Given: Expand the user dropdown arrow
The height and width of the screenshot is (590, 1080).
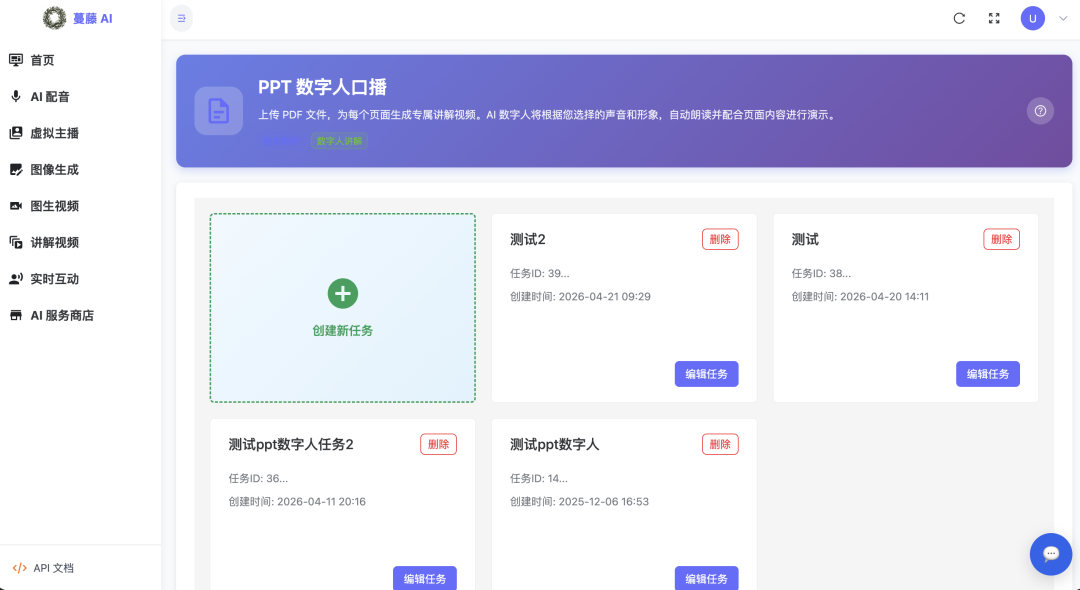Looking at the screenshot, I should click(1063, 19).
